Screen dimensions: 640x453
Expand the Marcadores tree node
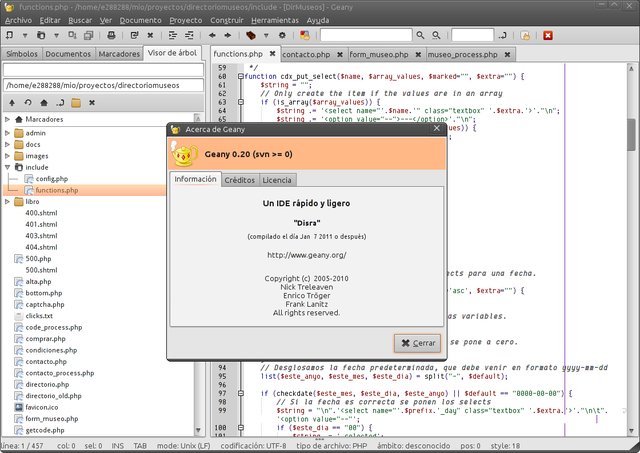pyautogui.click(x=7, y=119)
